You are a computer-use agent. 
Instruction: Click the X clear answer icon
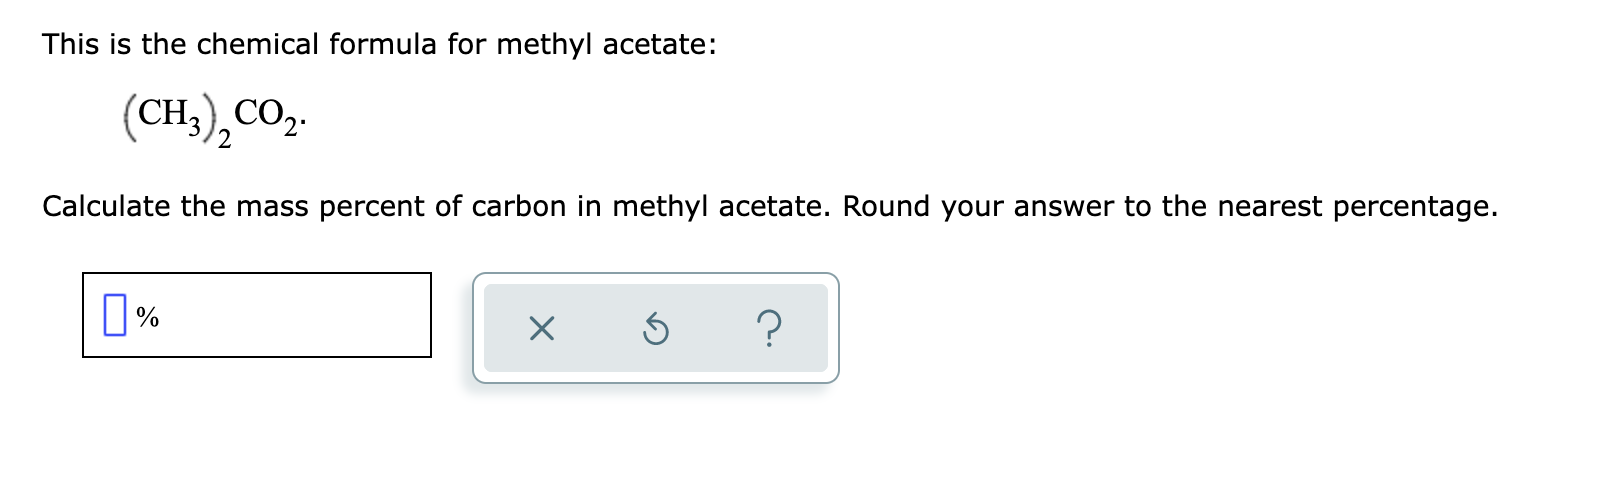[x=541, y=328]
